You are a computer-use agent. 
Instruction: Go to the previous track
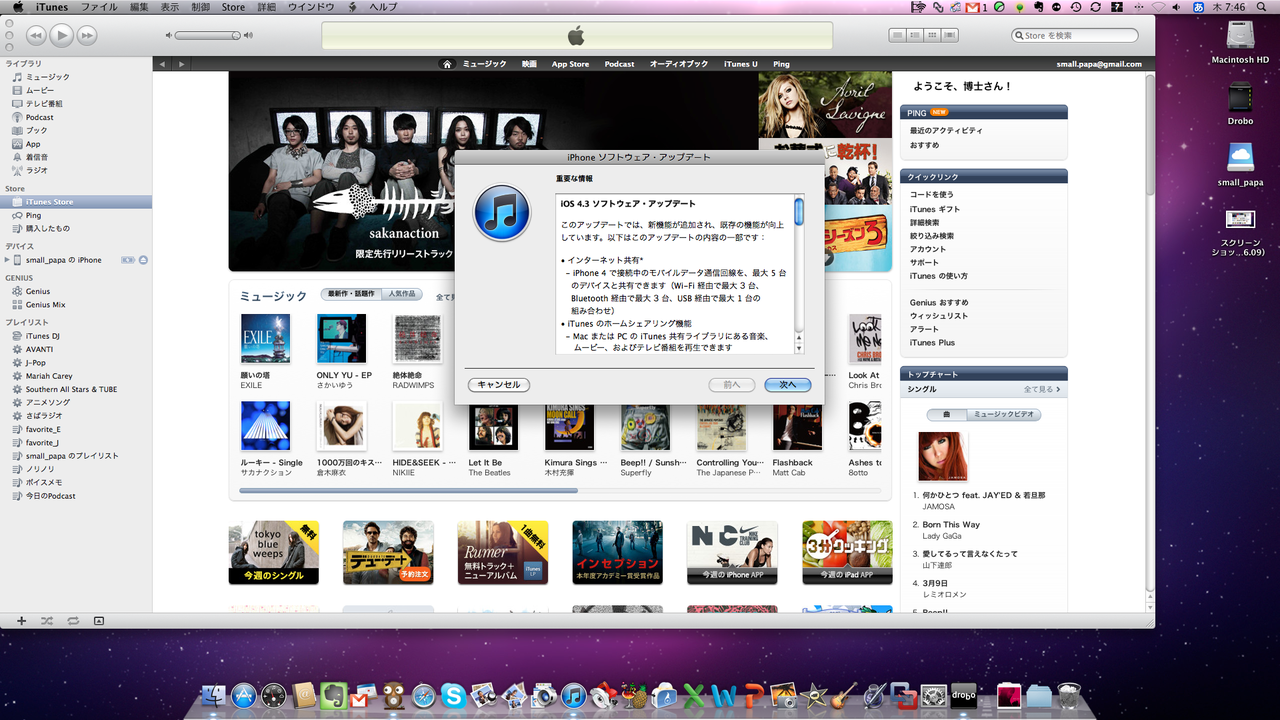(35, 35)
